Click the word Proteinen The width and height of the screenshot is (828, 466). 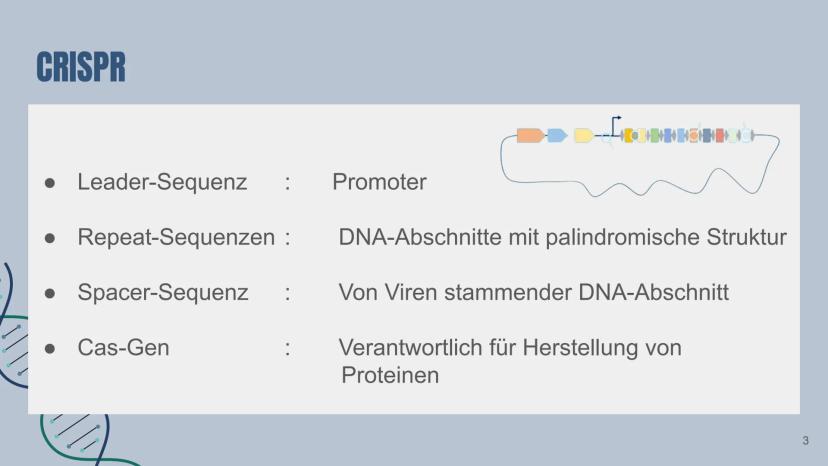tap(390, 375)
